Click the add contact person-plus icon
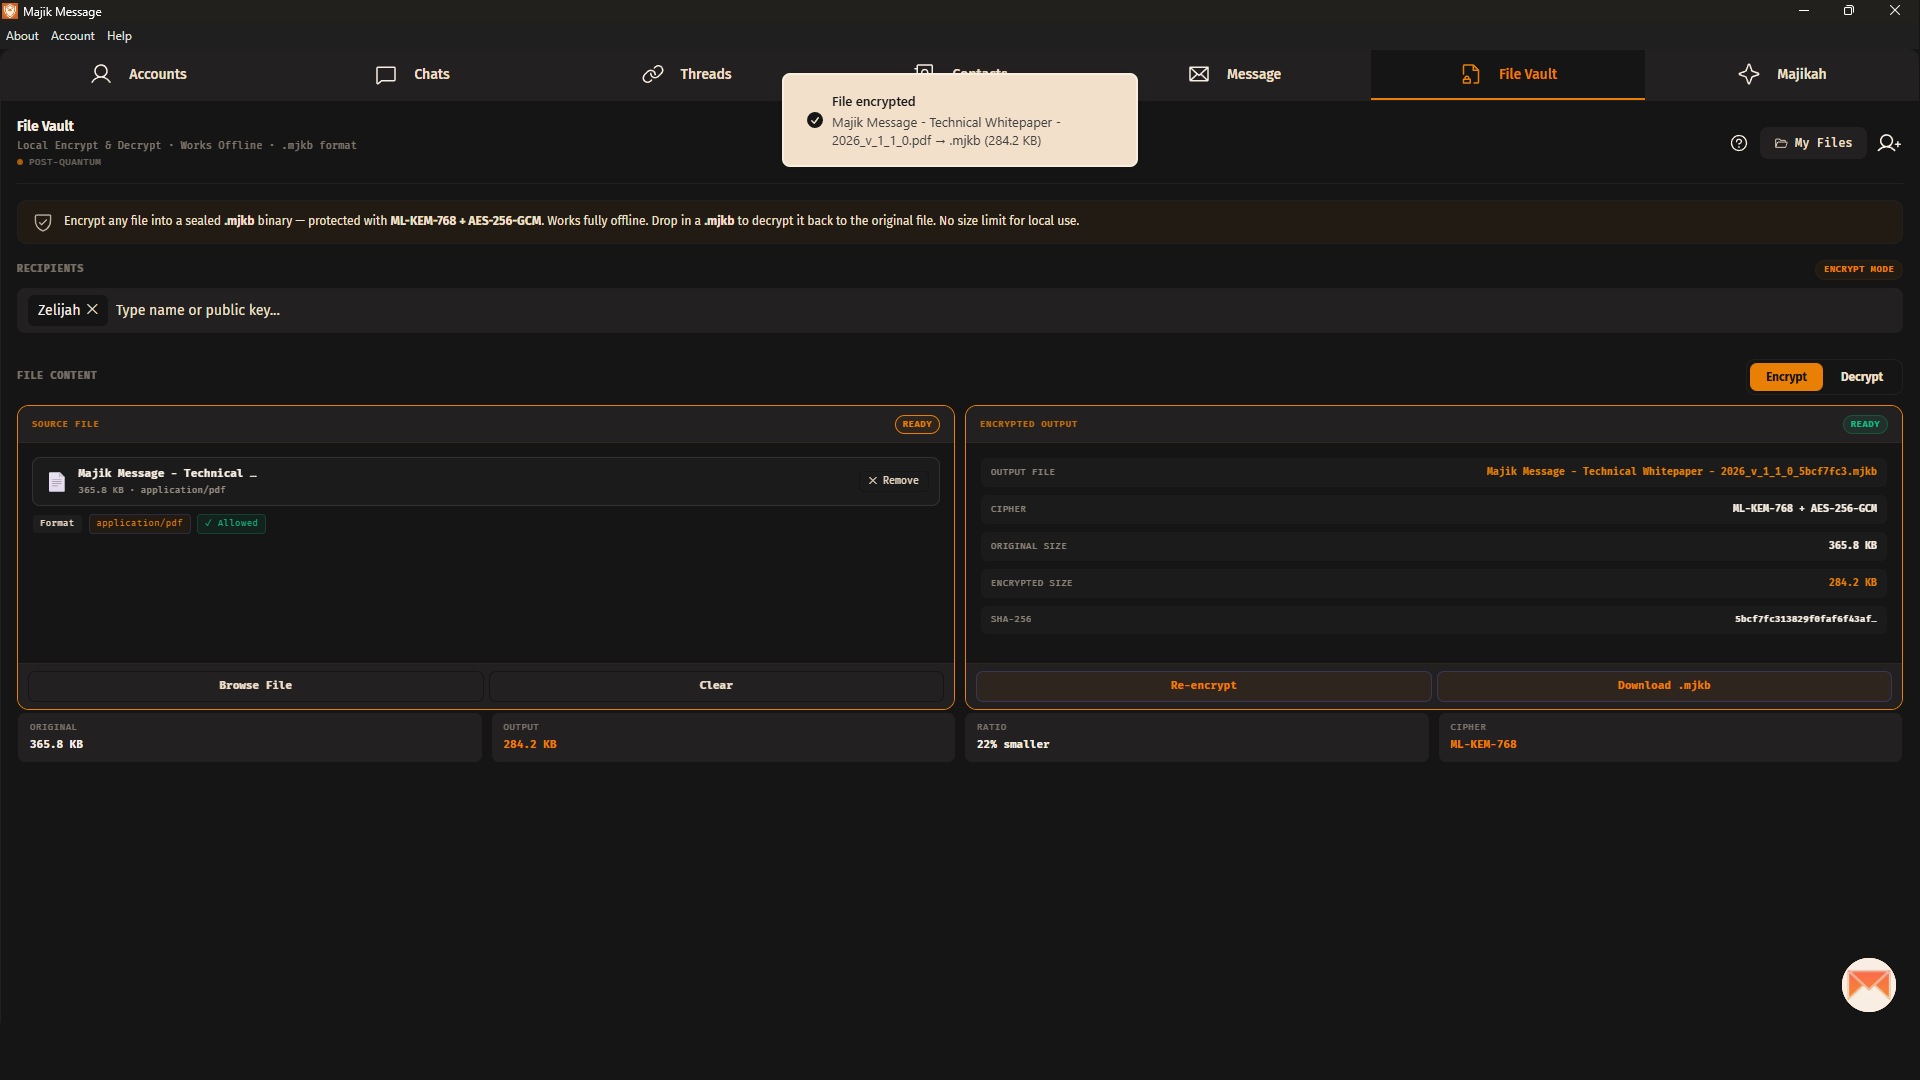1920x1080 pixels. [x=1889, y=143]
